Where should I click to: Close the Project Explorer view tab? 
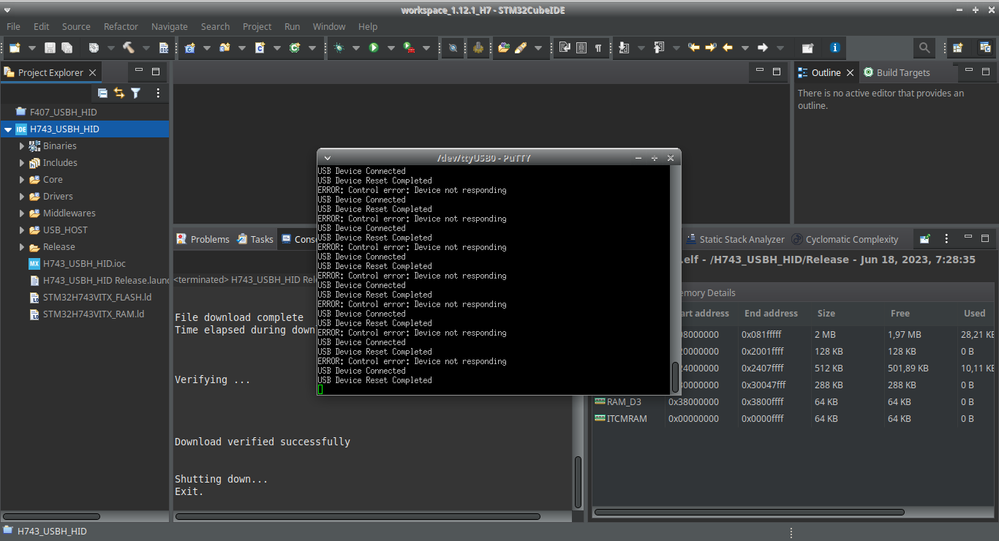[92, 73]
